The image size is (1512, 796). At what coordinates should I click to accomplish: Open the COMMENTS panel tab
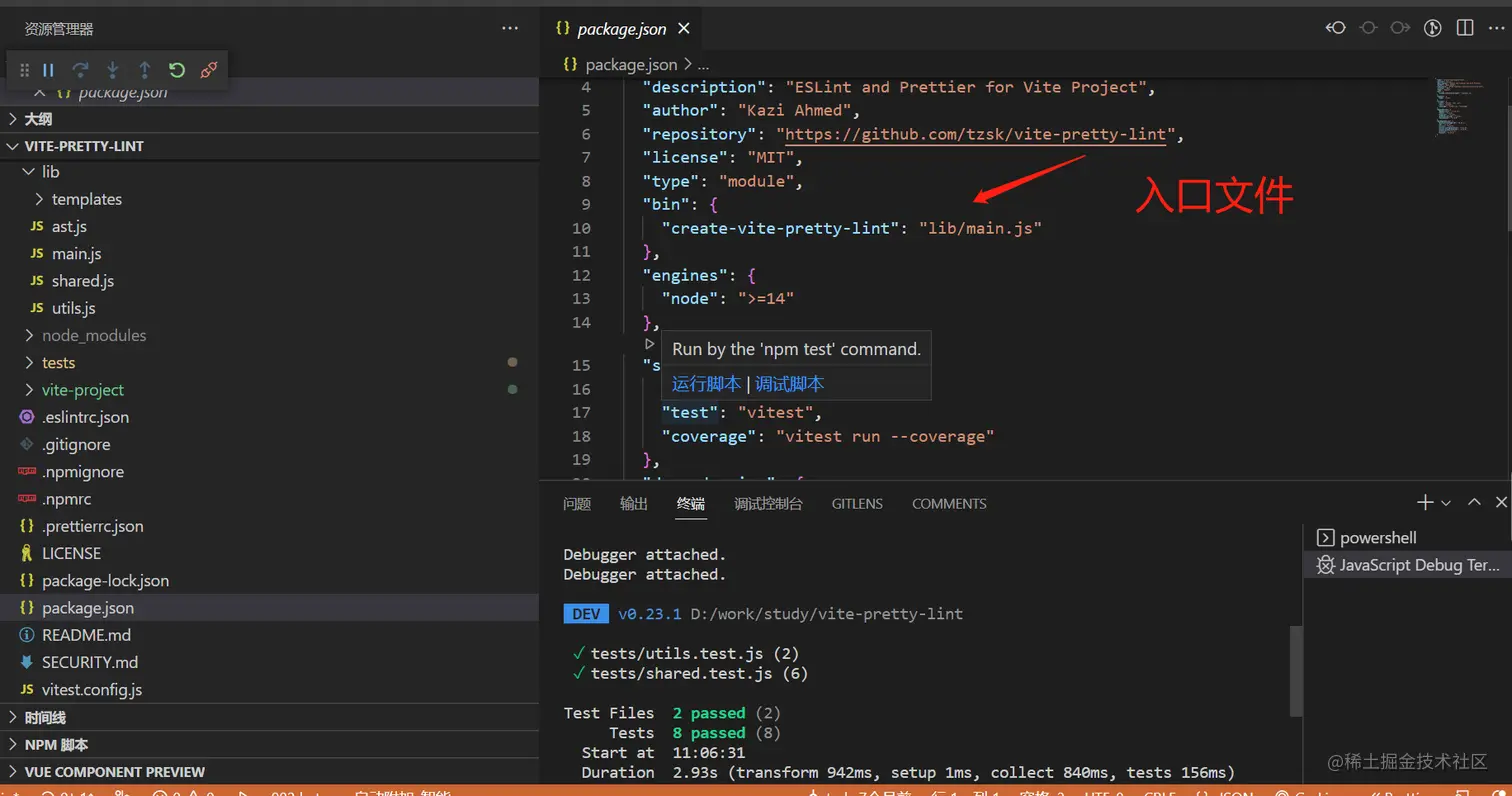tap(949, 504)
